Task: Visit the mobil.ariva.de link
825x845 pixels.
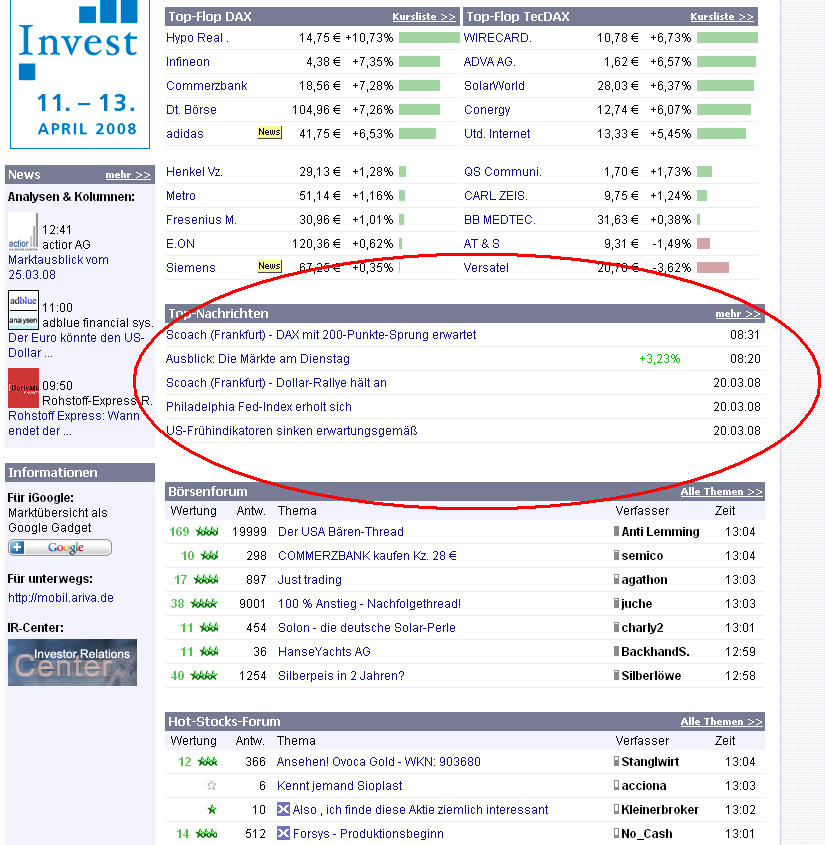Action: tap(61, 598)
